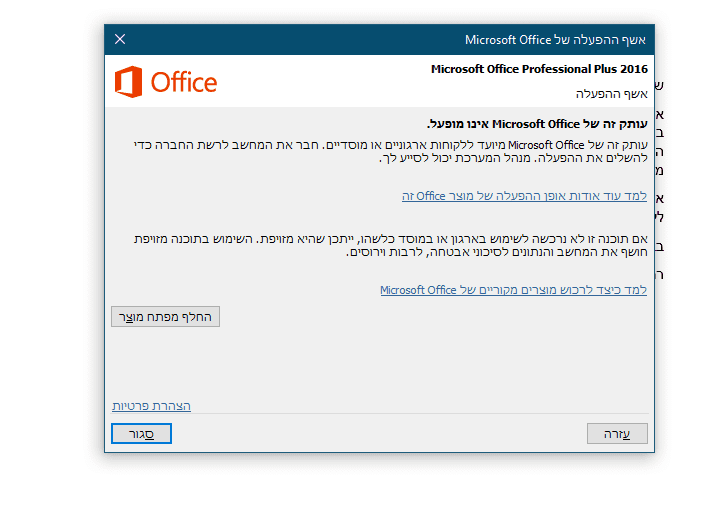The height and width of the screenshot is (532, 717).
Task: Click the empty space above the privacy link
Action: 380,365
